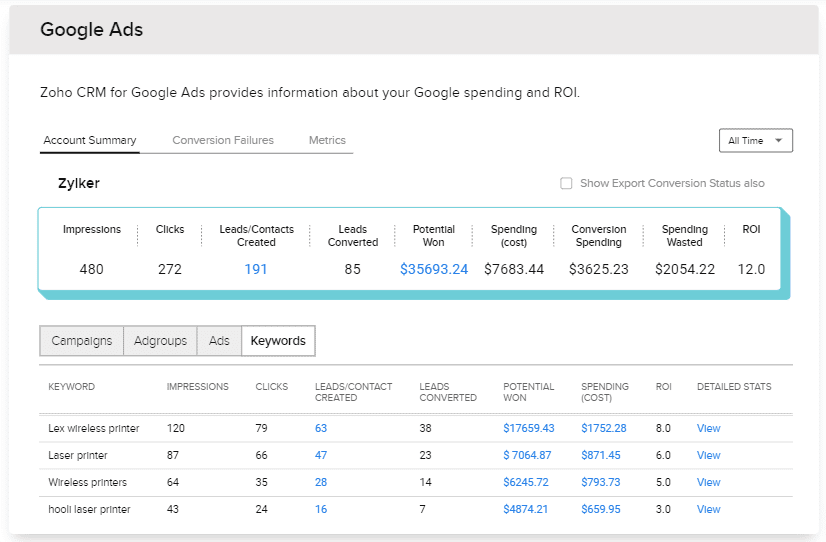Click the Google Ads page title

tap(92, 29)
